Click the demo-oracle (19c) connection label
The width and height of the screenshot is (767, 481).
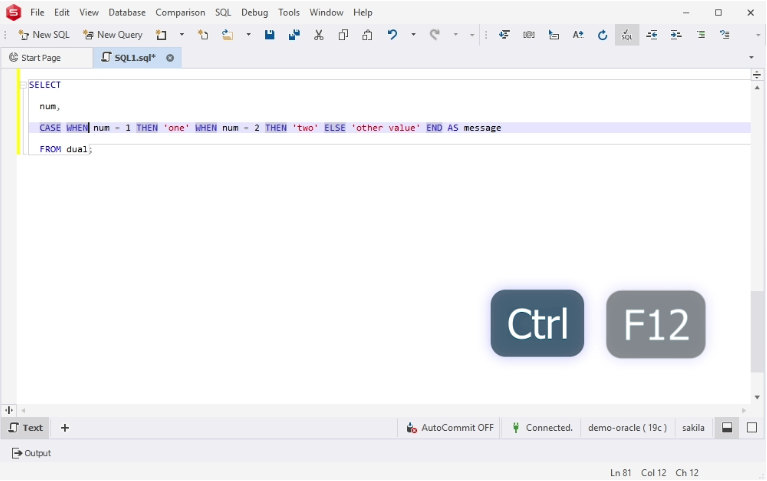coord(627,428)
